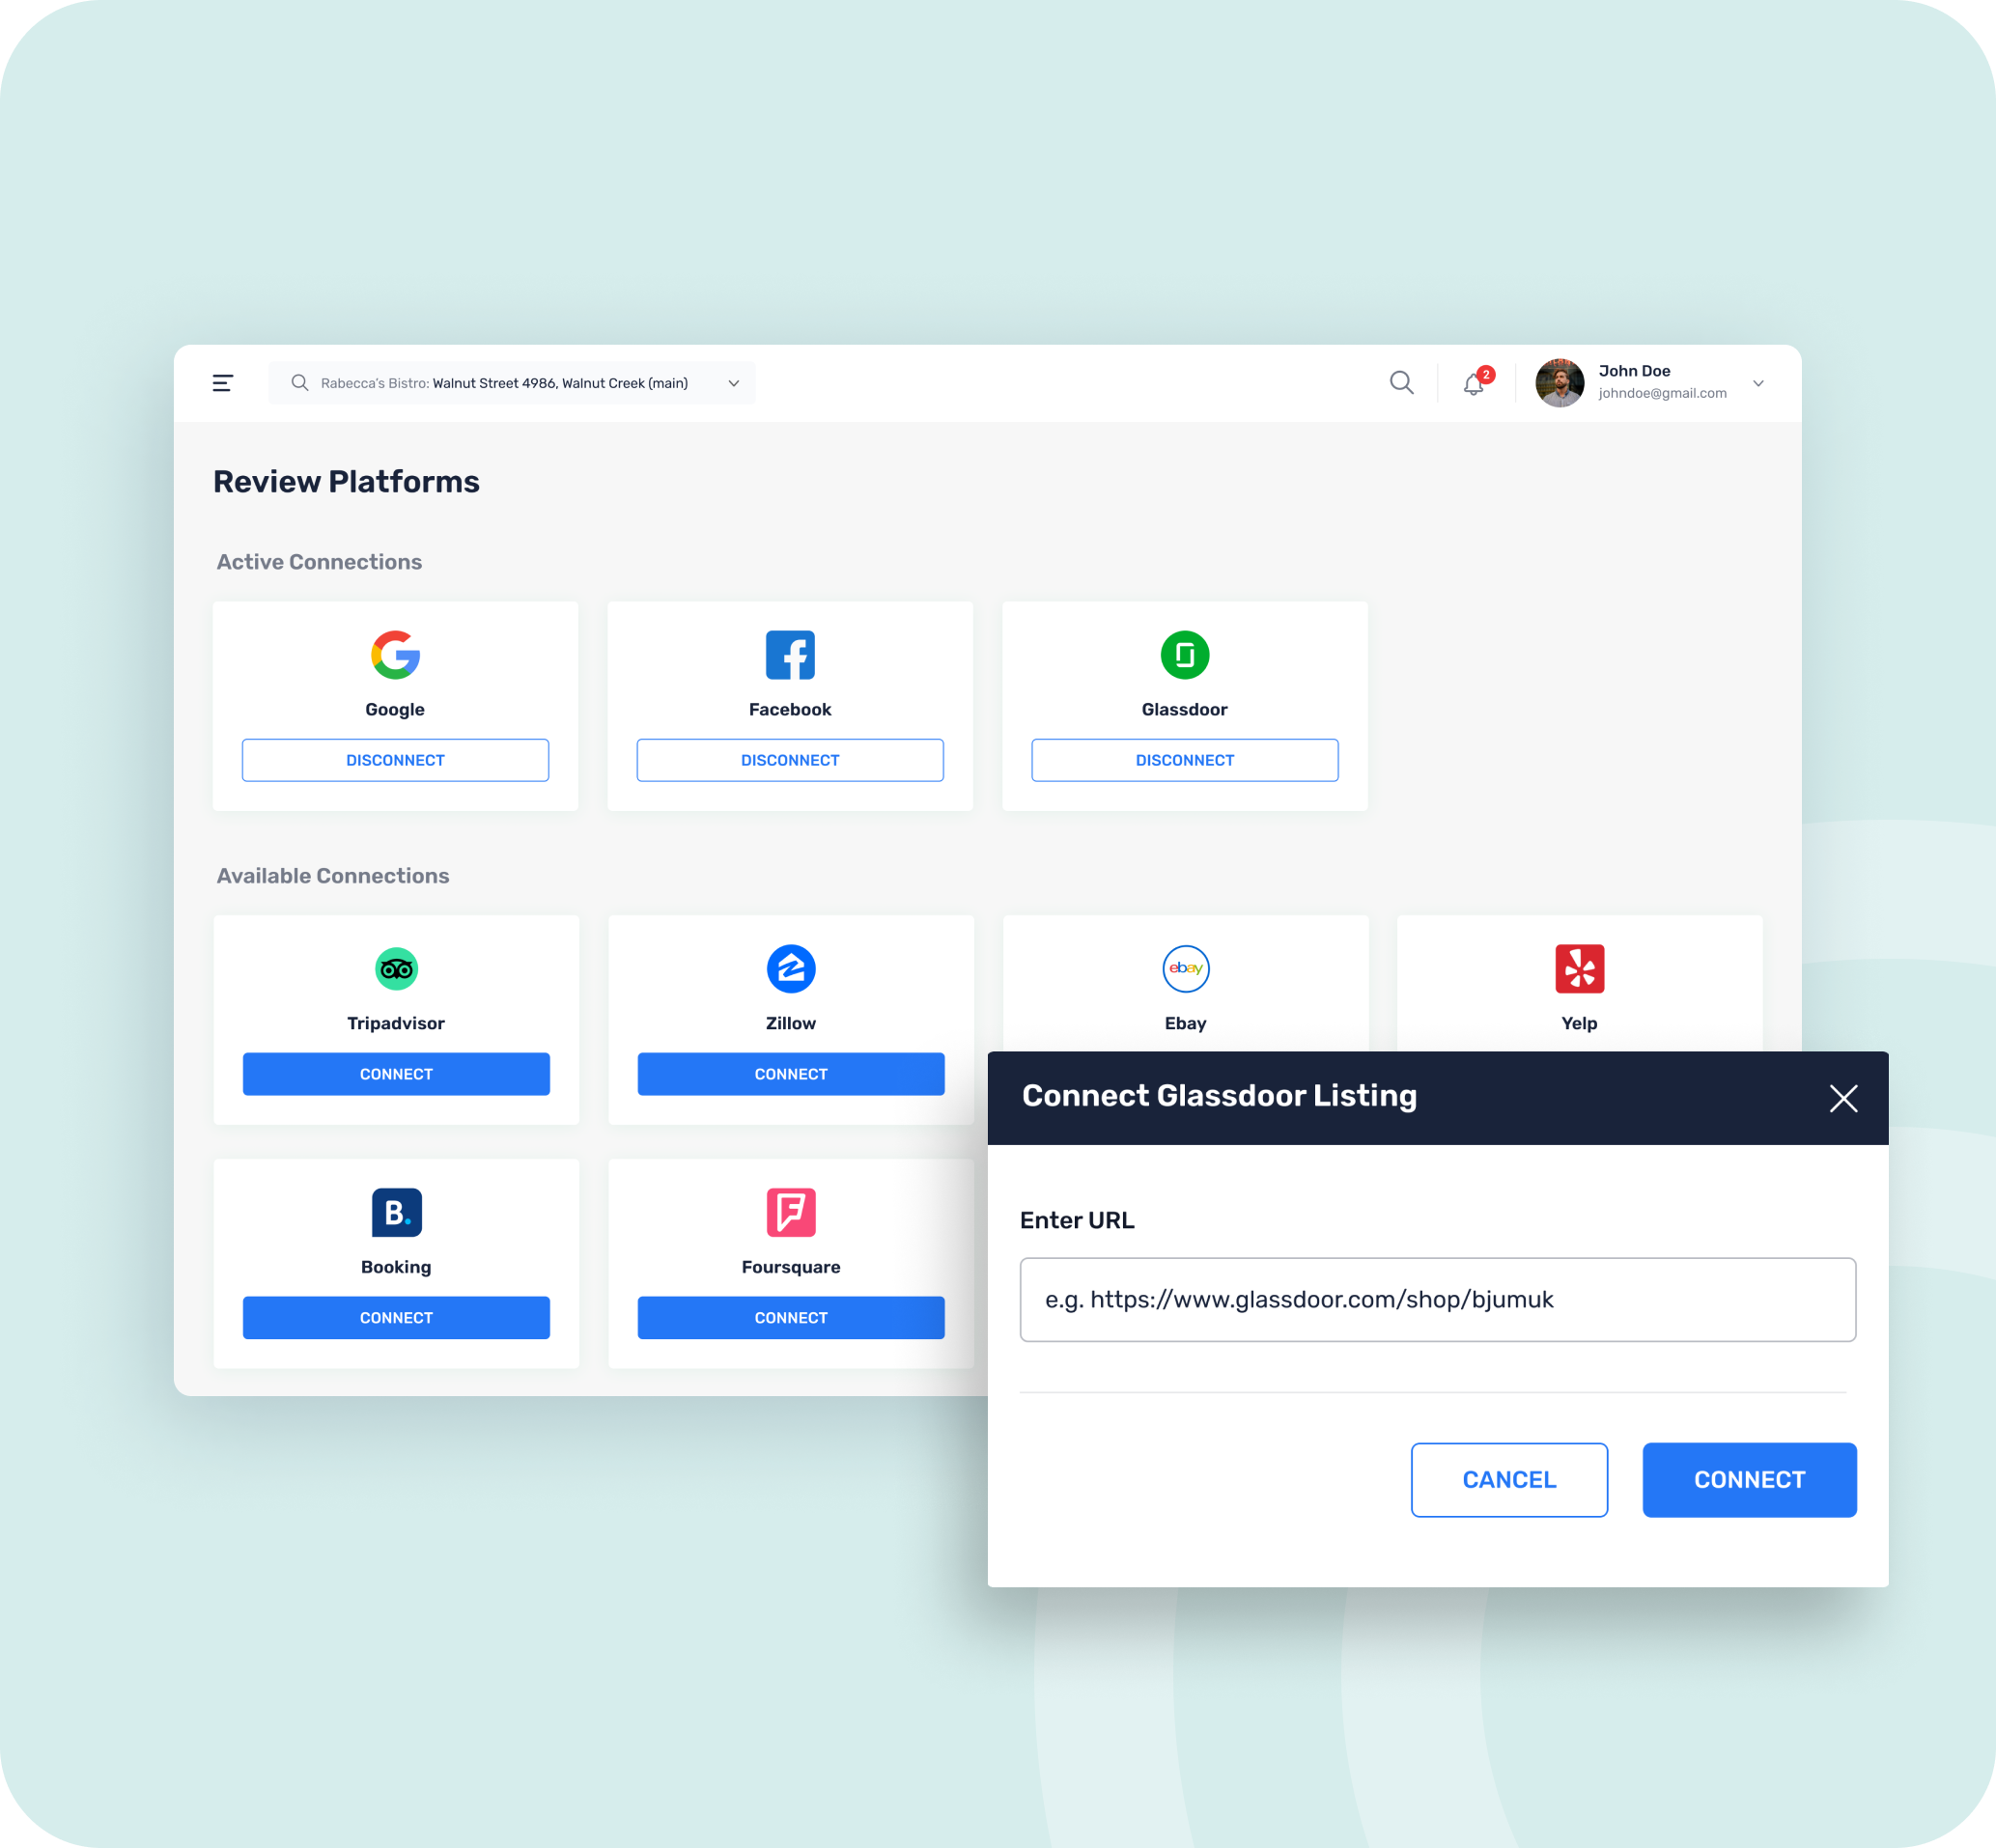Open the notification bell alerts
This screenshot has width=1996, height=1848.
pos(1476,382)
